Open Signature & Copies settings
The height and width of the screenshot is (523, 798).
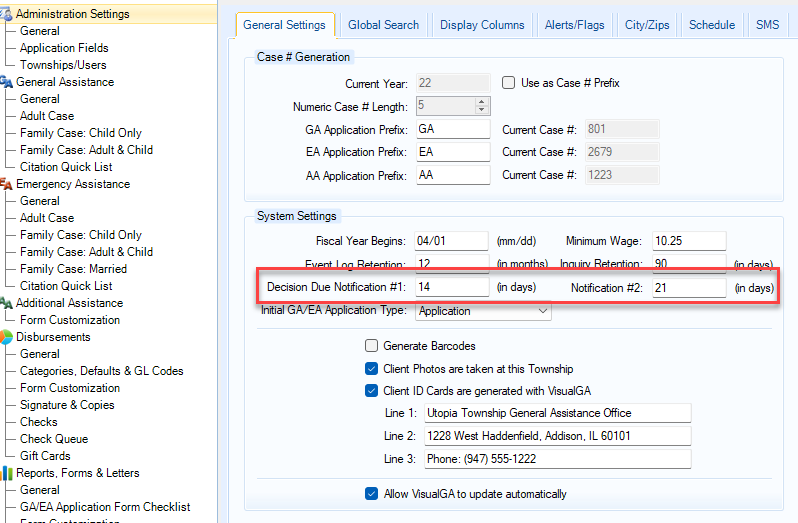(x=67, y=405)
